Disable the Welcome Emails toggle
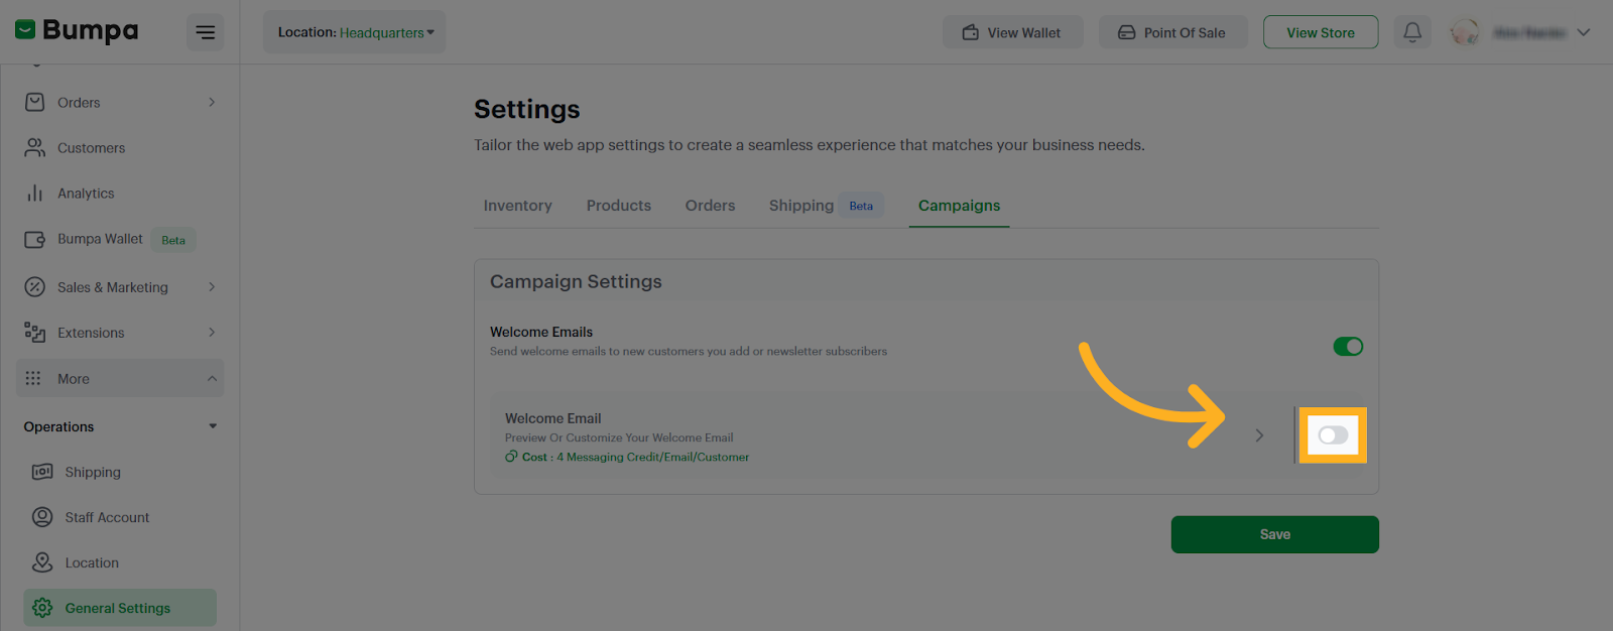The width and height of the screenshot is (1613, 631). pos(1348,346)
